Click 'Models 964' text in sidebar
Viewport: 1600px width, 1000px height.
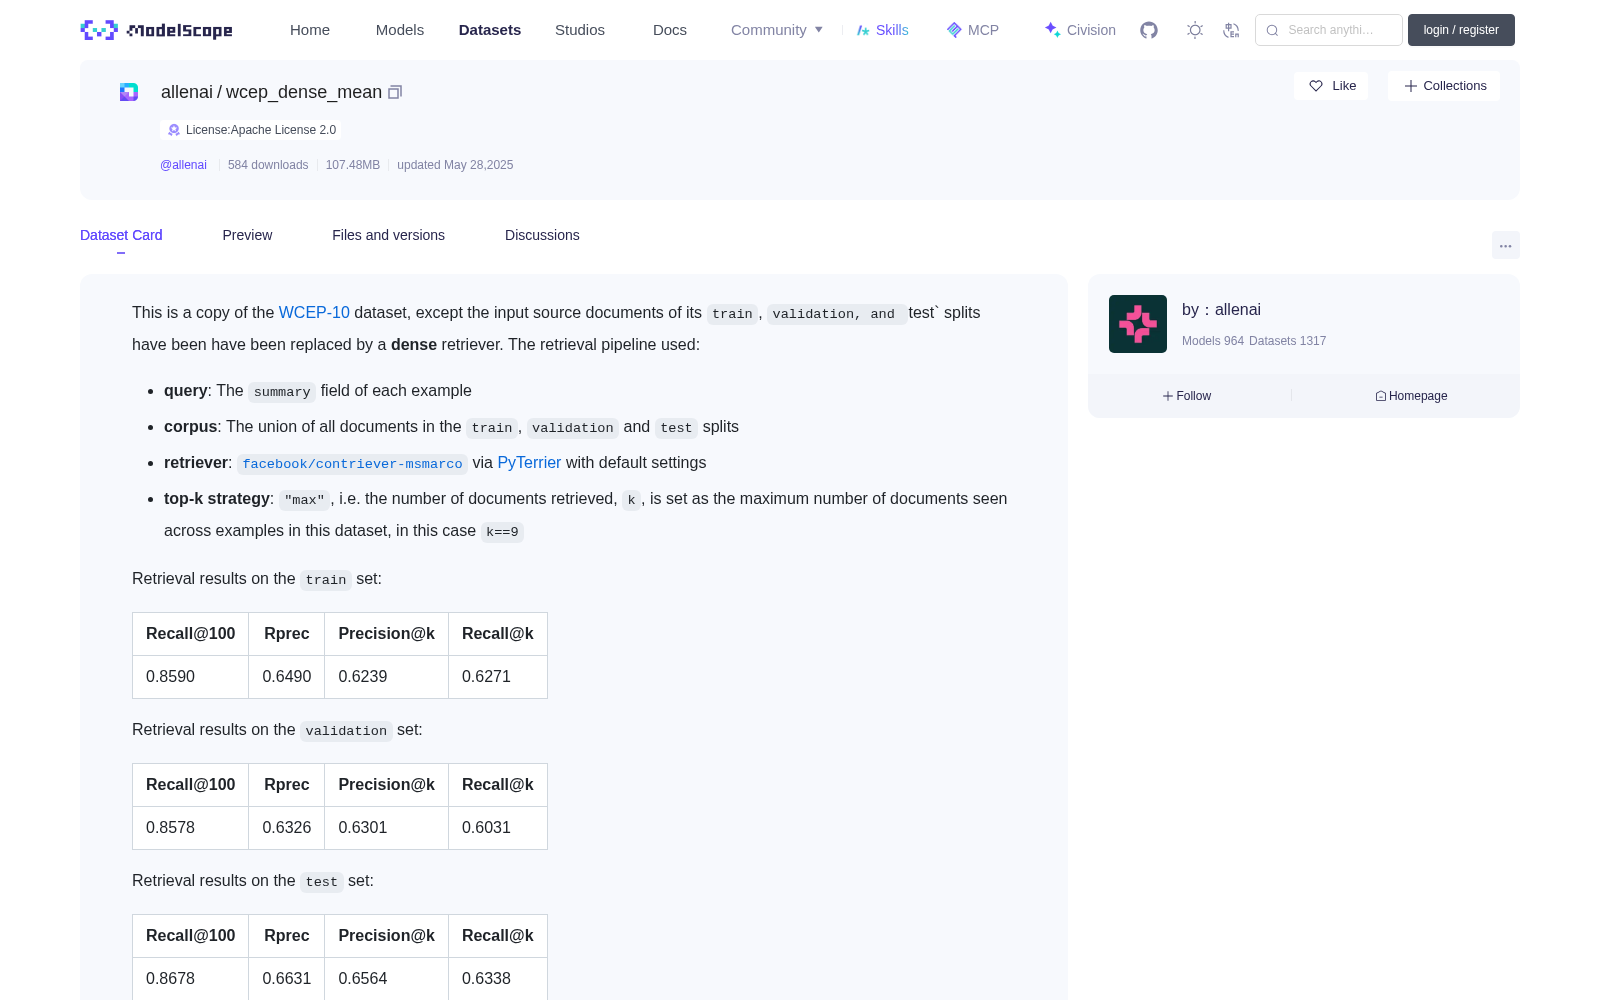pos(1213,341)
